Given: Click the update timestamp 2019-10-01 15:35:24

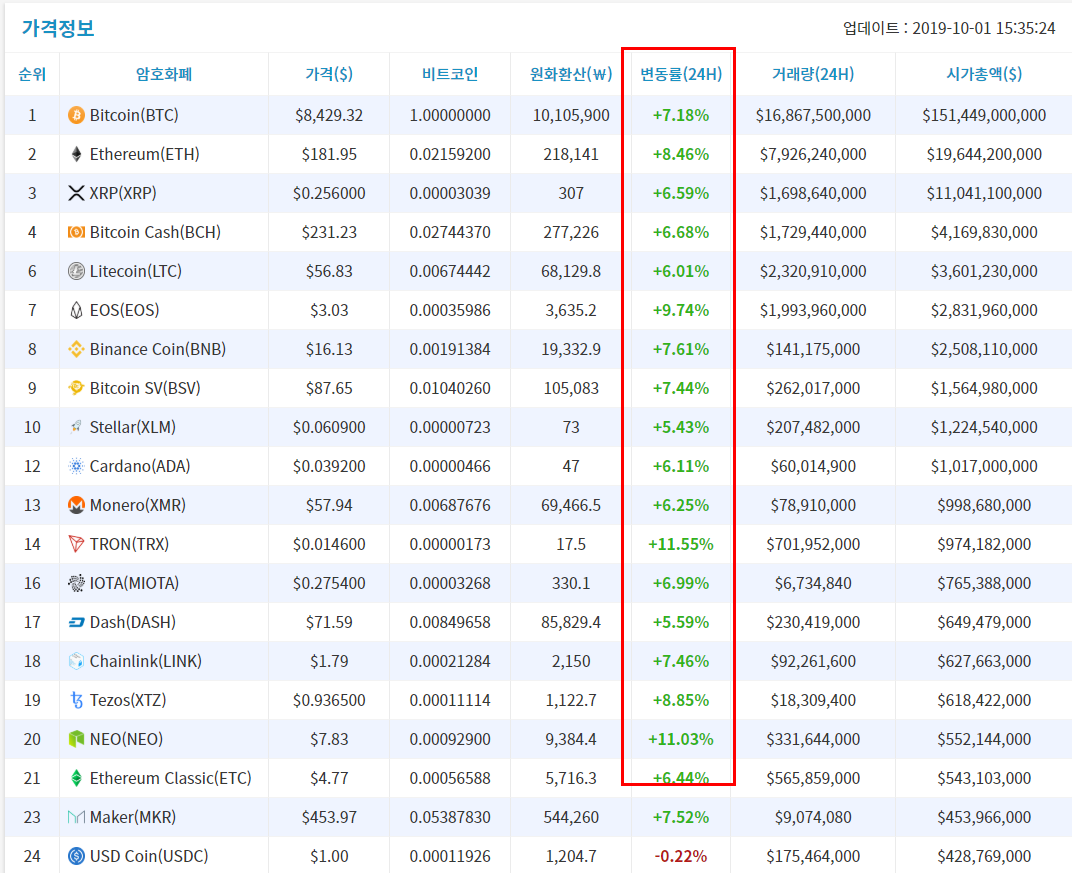Looking at the screenshot, I should point(984,28).
